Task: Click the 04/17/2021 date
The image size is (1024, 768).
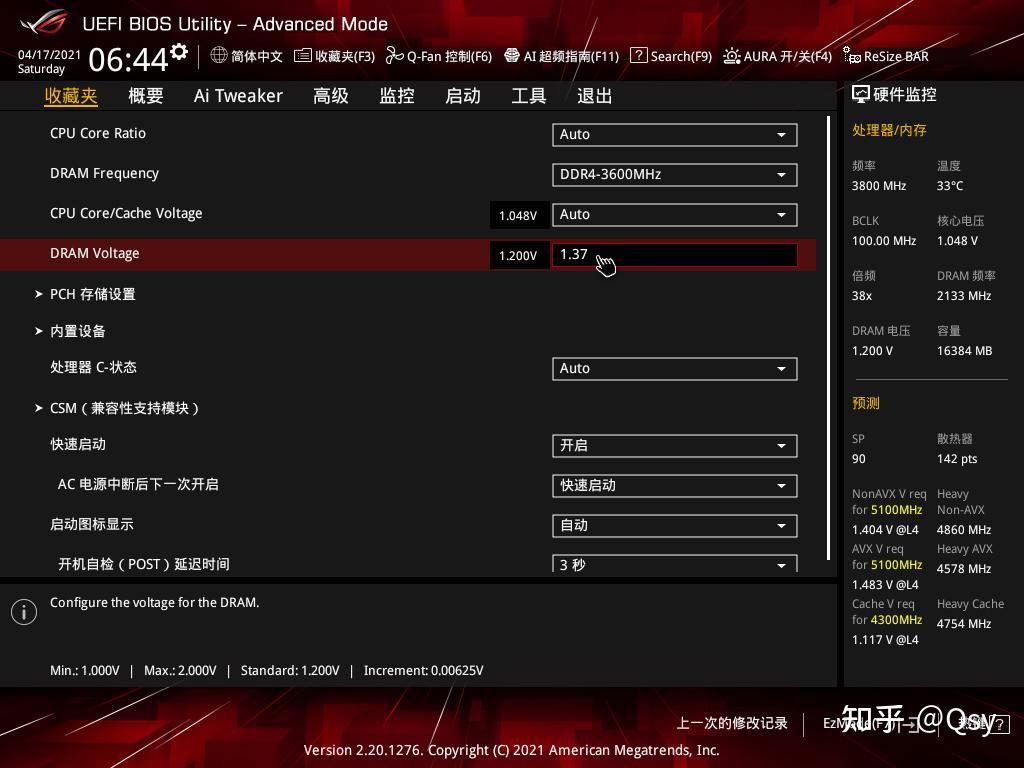Action: click(x=49, y=55)
